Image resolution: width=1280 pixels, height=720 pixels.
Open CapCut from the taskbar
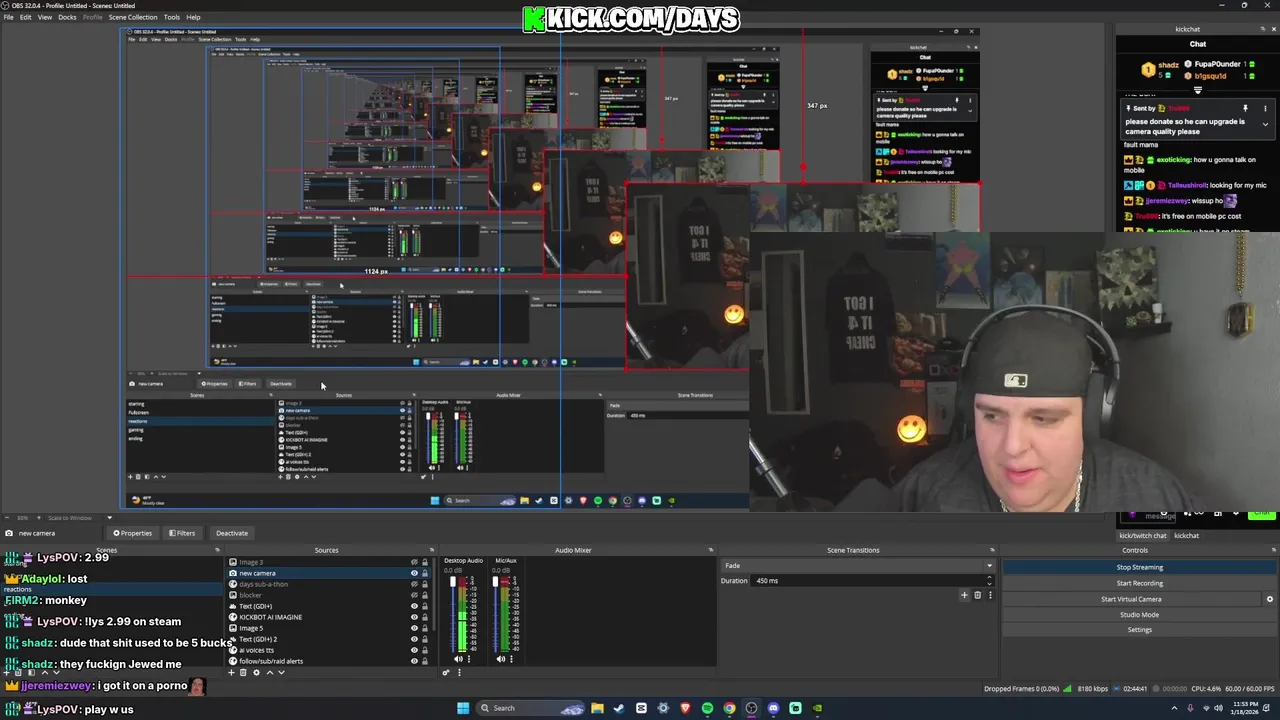641,708
